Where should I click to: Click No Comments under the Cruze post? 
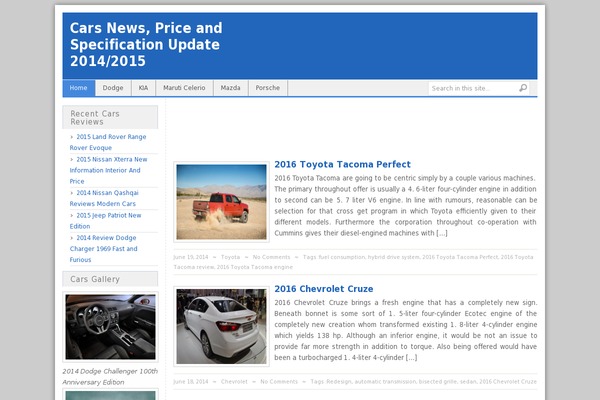(279, 382)
